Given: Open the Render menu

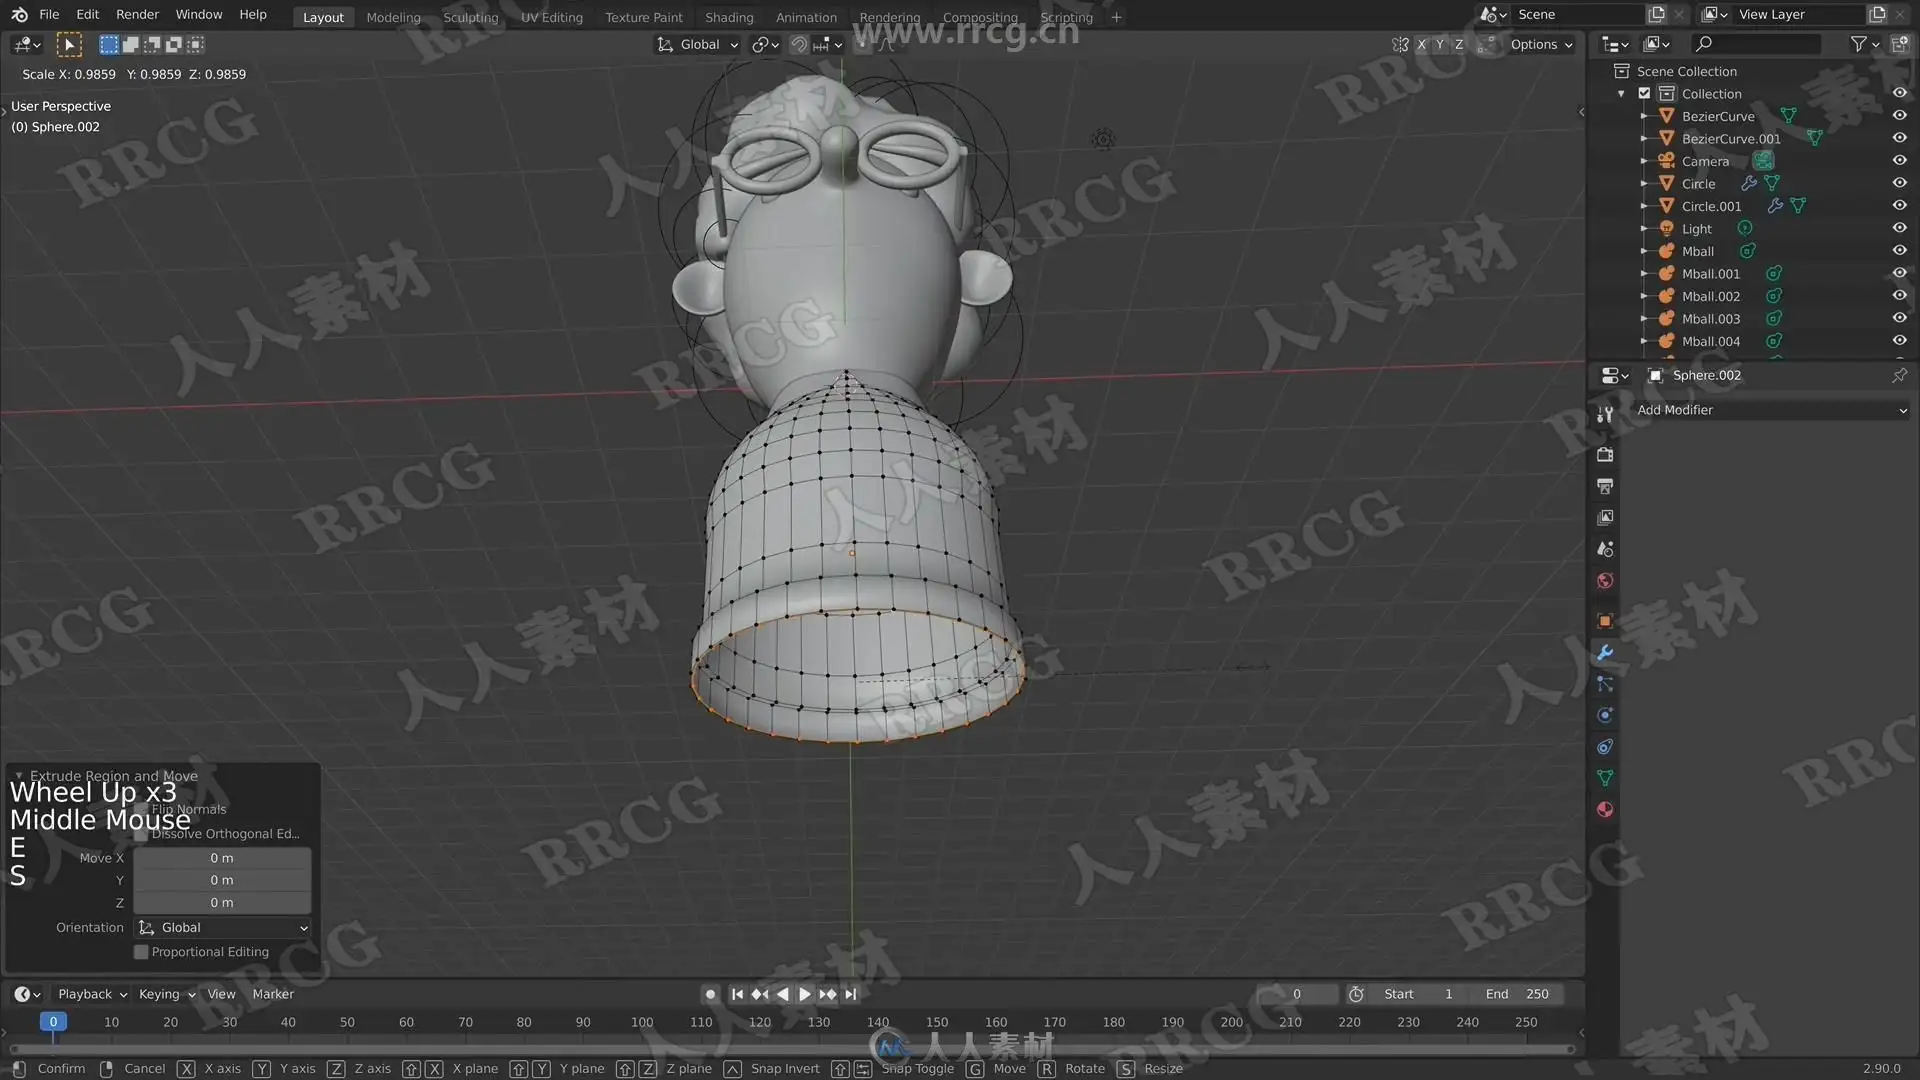Looking at the screenshot, I should click(137, 14).
